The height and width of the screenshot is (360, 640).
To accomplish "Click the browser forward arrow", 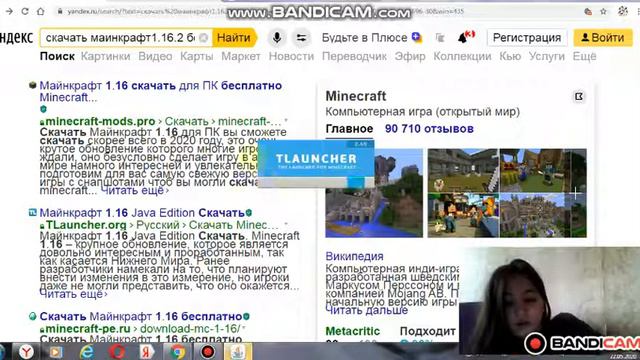I will pyautogui.click(x=9, y=11).
